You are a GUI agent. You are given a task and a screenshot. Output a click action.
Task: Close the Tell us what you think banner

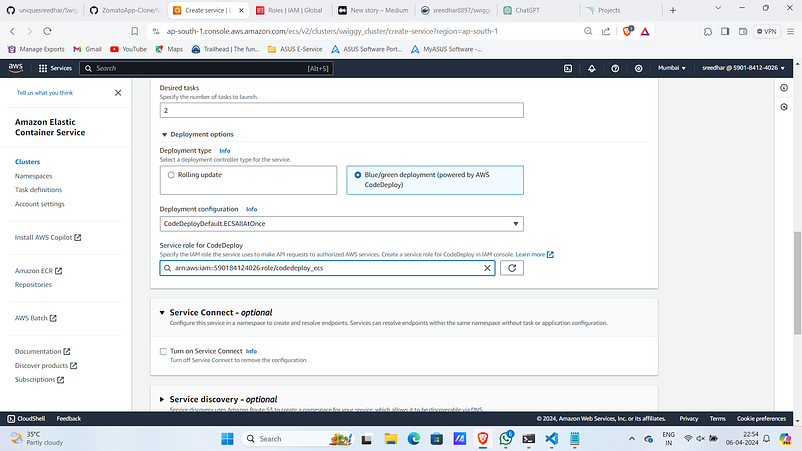(118, 93)
